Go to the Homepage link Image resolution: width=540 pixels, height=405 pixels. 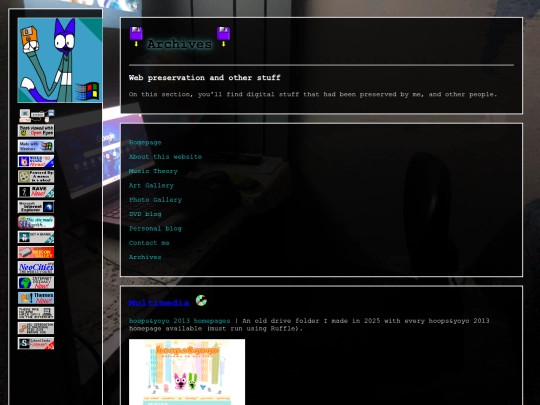click(x=145, y=143)
